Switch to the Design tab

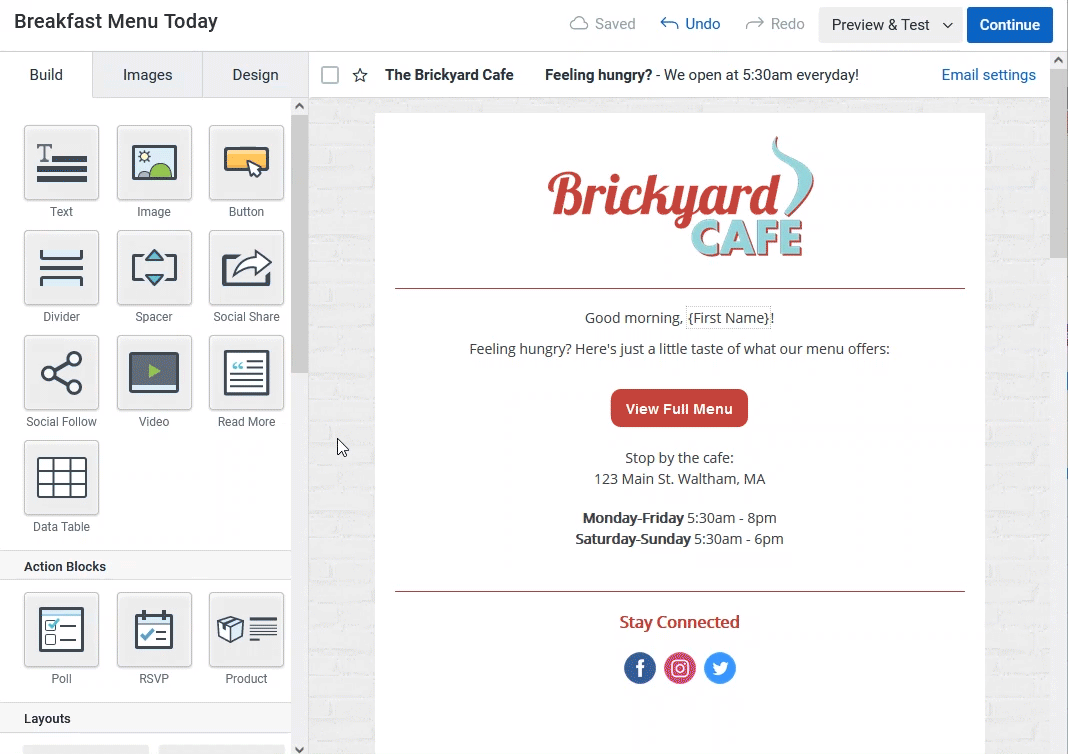pos(255,75)
